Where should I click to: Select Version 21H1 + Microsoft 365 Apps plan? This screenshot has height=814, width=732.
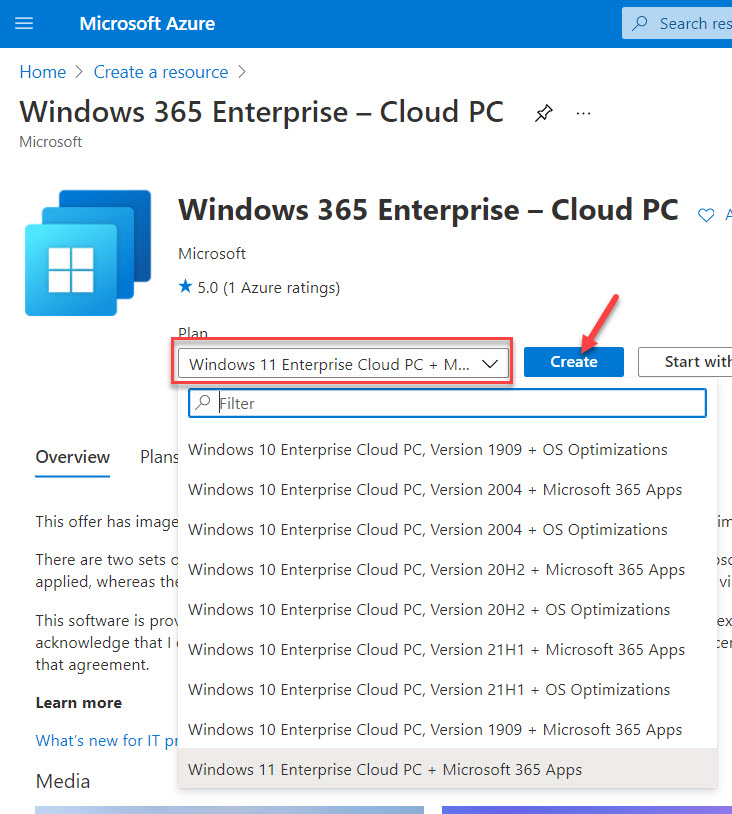tap(447, 649)
